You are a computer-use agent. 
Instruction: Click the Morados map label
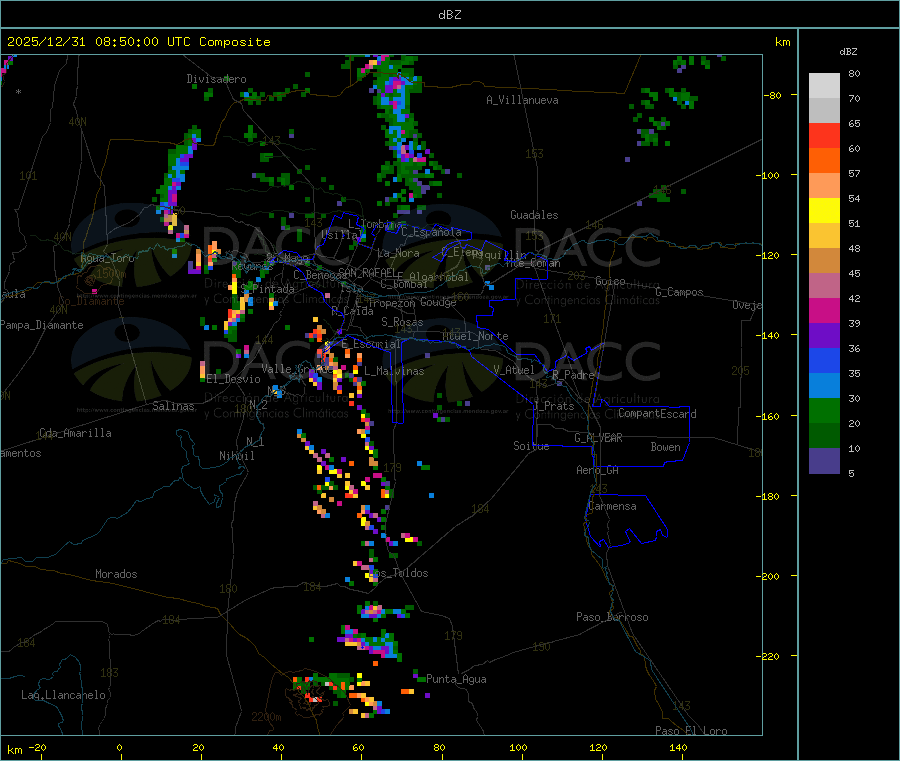(117, 574)
